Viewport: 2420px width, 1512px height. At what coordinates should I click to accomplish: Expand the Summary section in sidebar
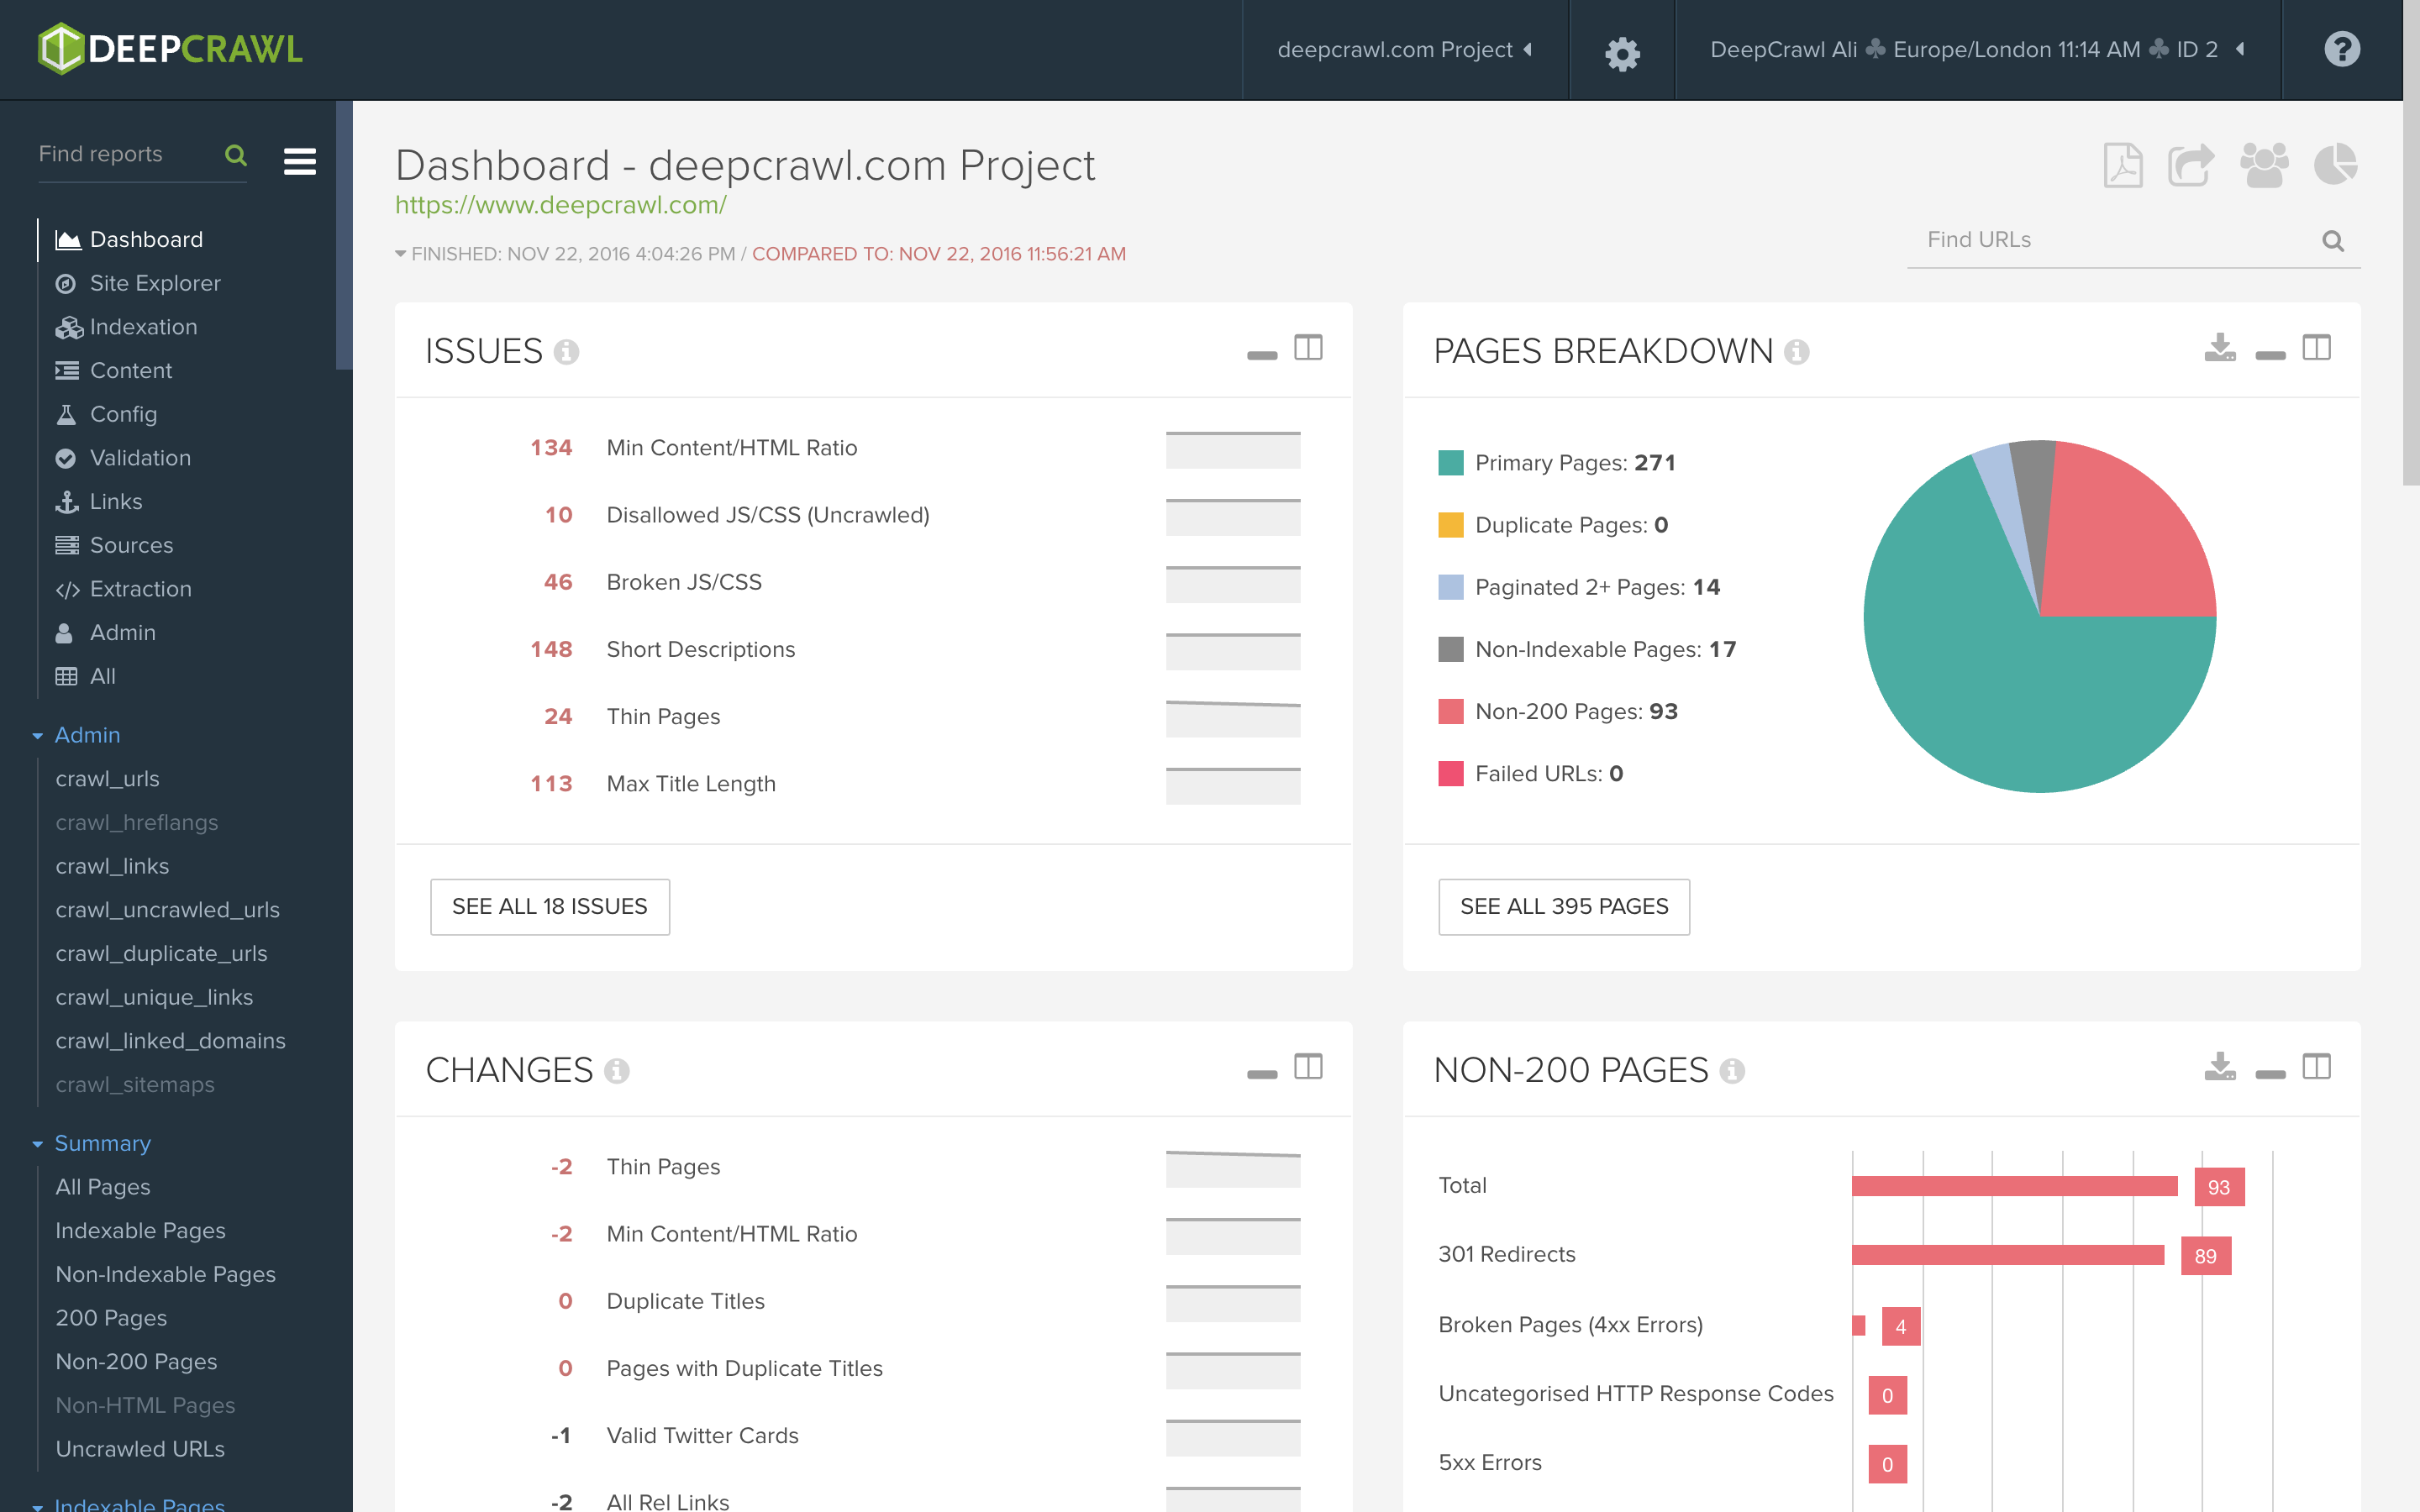point(37,1142)
